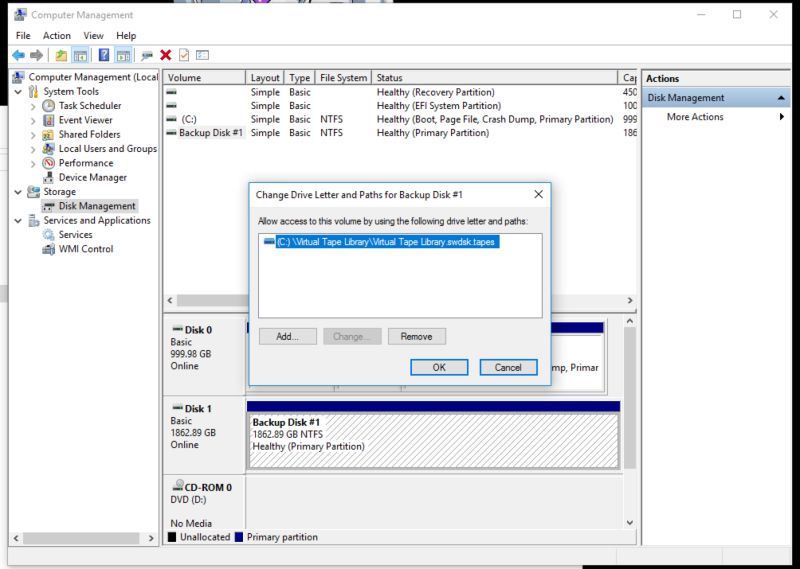Click the Services and Applications icon
Viewport: 800px width, 569px height.
click(x=33, y=220)
